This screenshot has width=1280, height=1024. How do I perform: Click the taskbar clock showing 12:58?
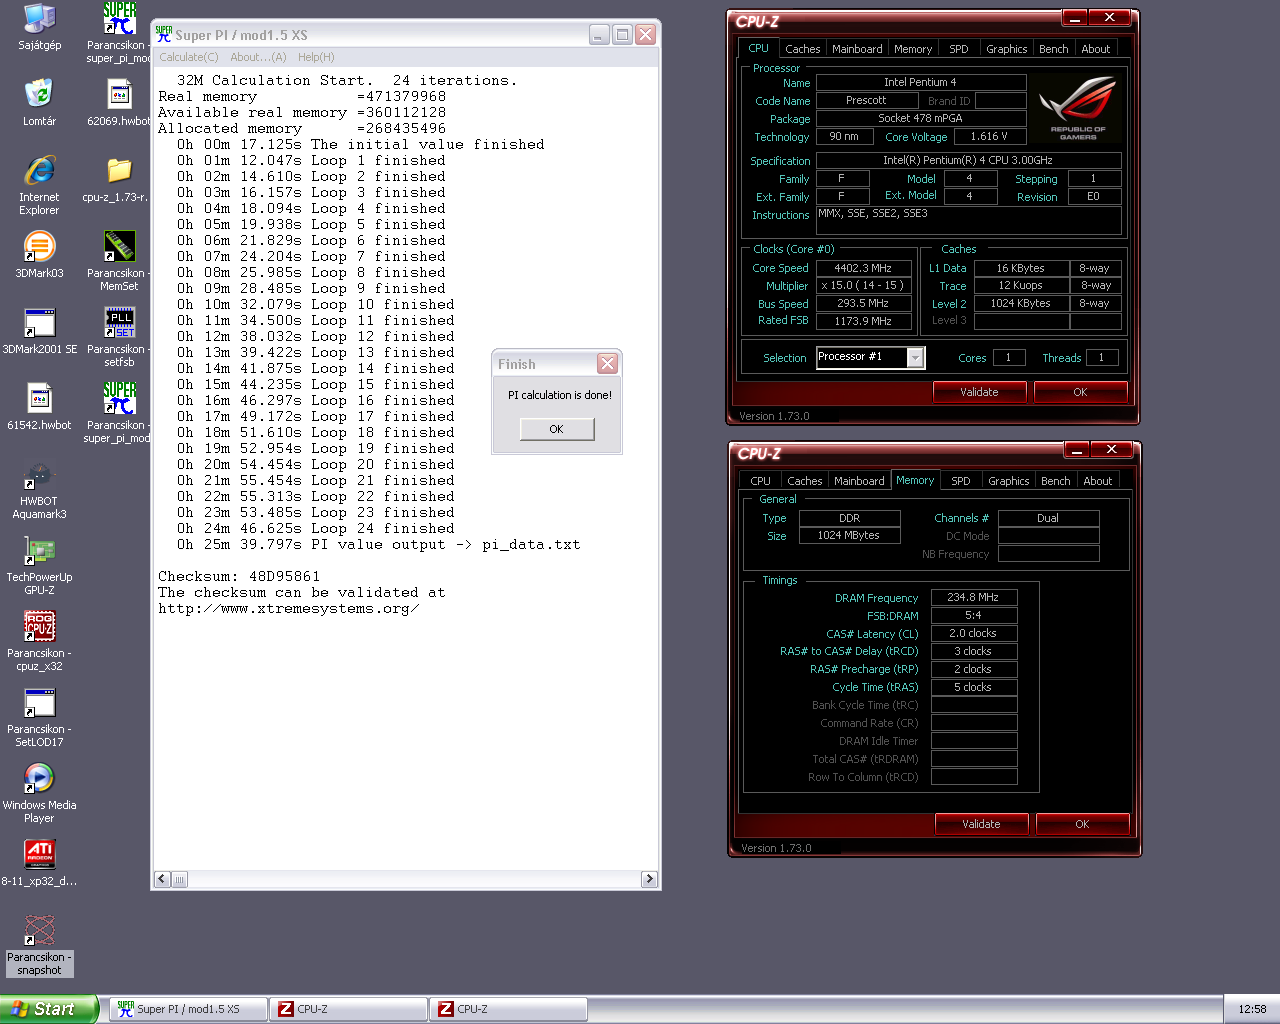pyautogui.click(x=1252, y=1009)
